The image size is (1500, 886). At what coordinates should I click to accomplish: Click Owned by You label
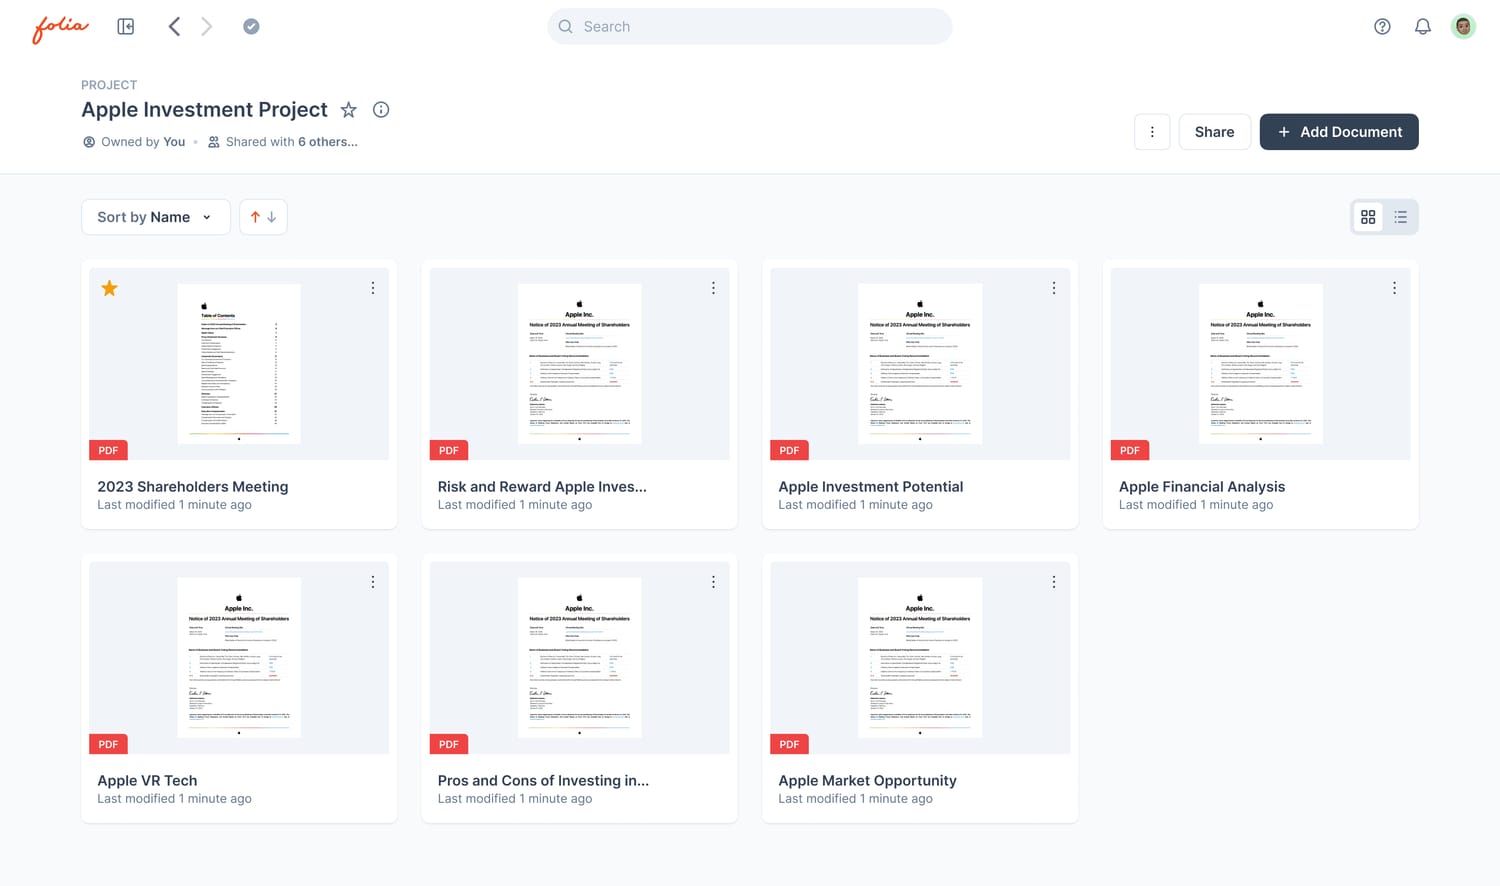point(134,142)
